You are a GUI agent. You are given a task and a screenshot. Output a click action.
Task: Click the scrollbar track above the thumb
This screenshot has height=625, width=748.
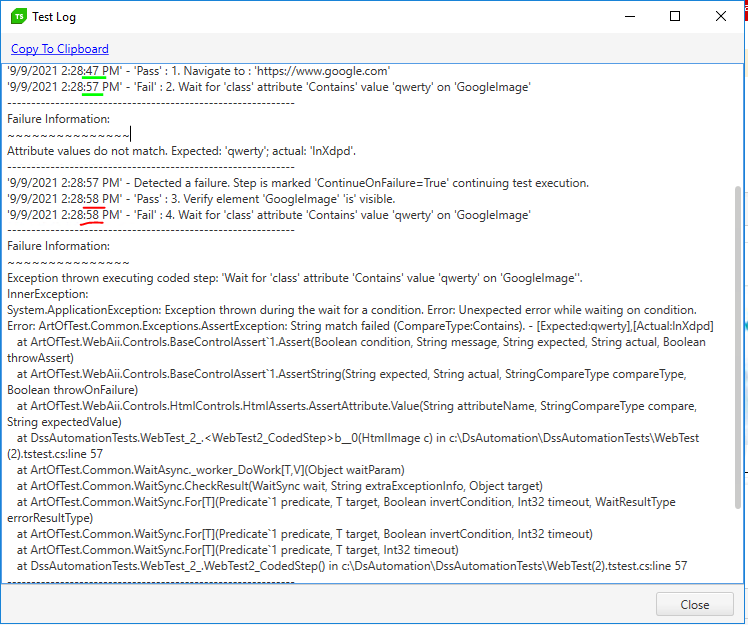pyautogui.click(x=739, y=120)
